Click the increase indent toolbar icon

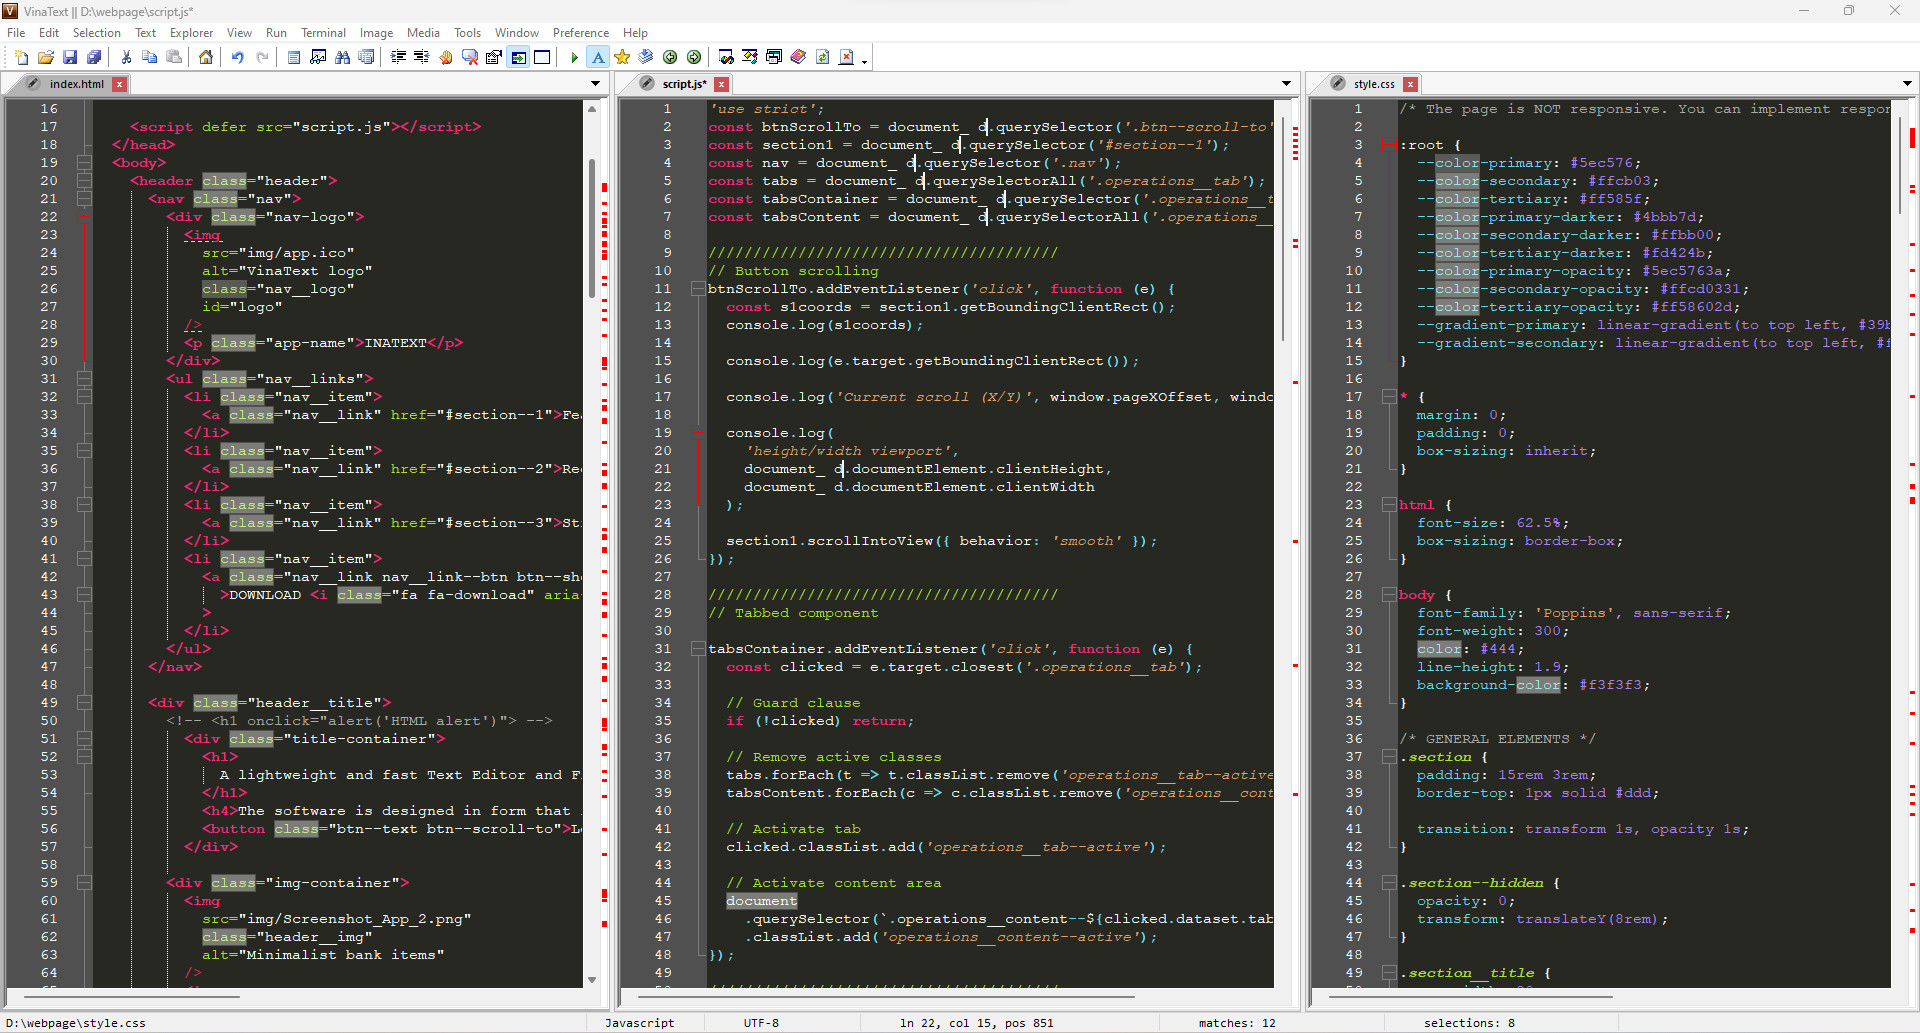click(x=398, y=57)
